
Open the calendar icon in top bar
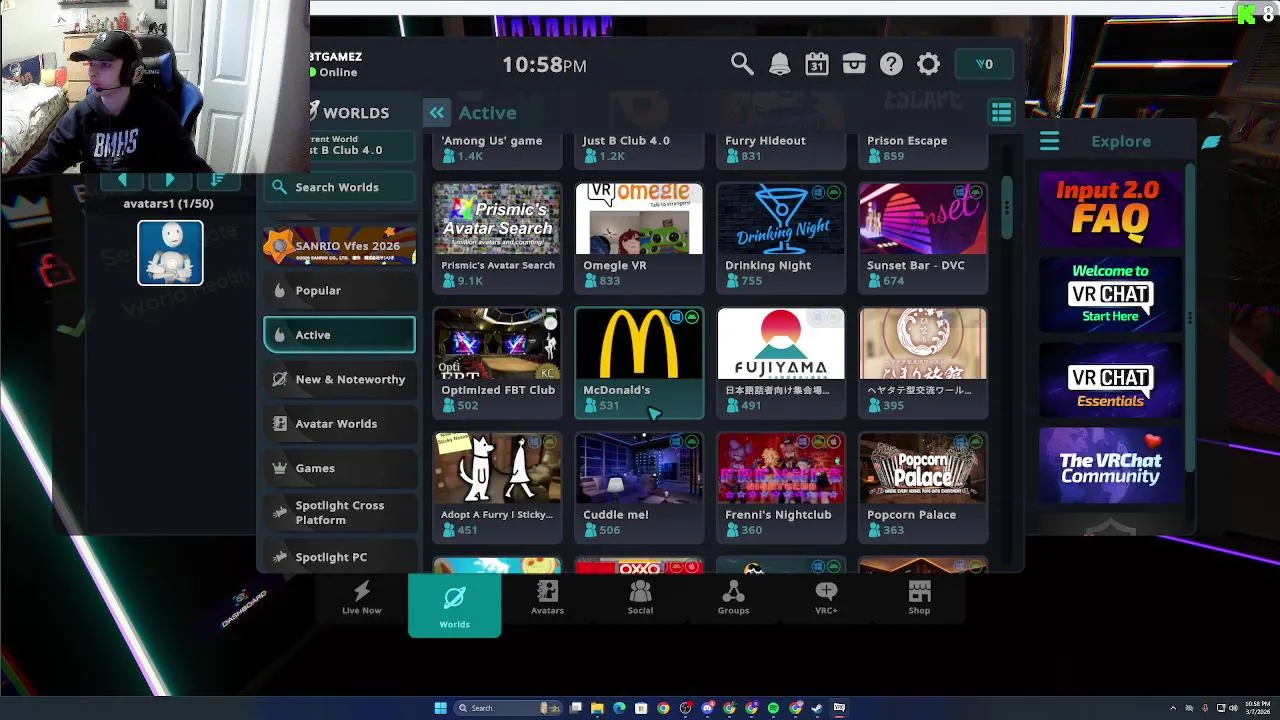point(816,65)
